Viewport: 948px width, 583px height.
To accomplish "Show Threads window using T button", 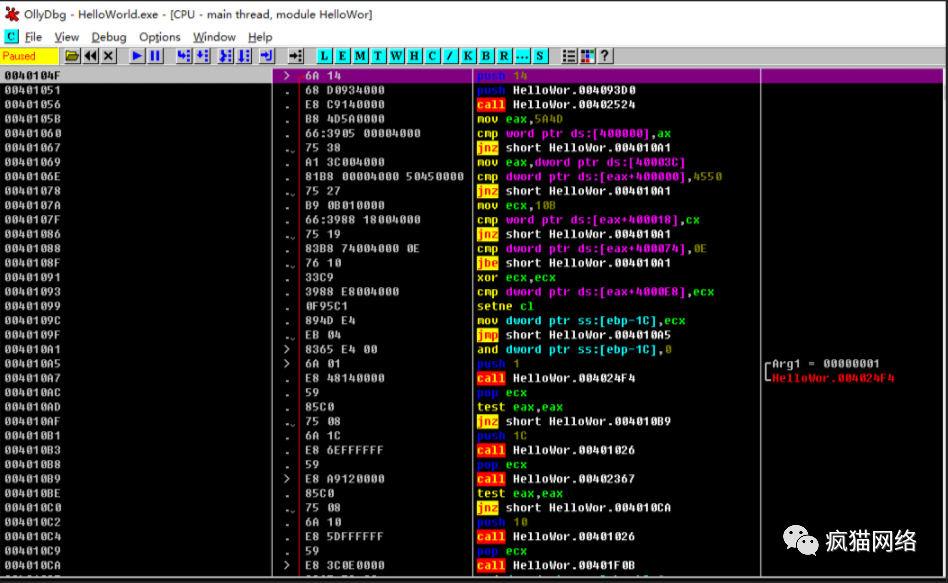I will (378, 56).
